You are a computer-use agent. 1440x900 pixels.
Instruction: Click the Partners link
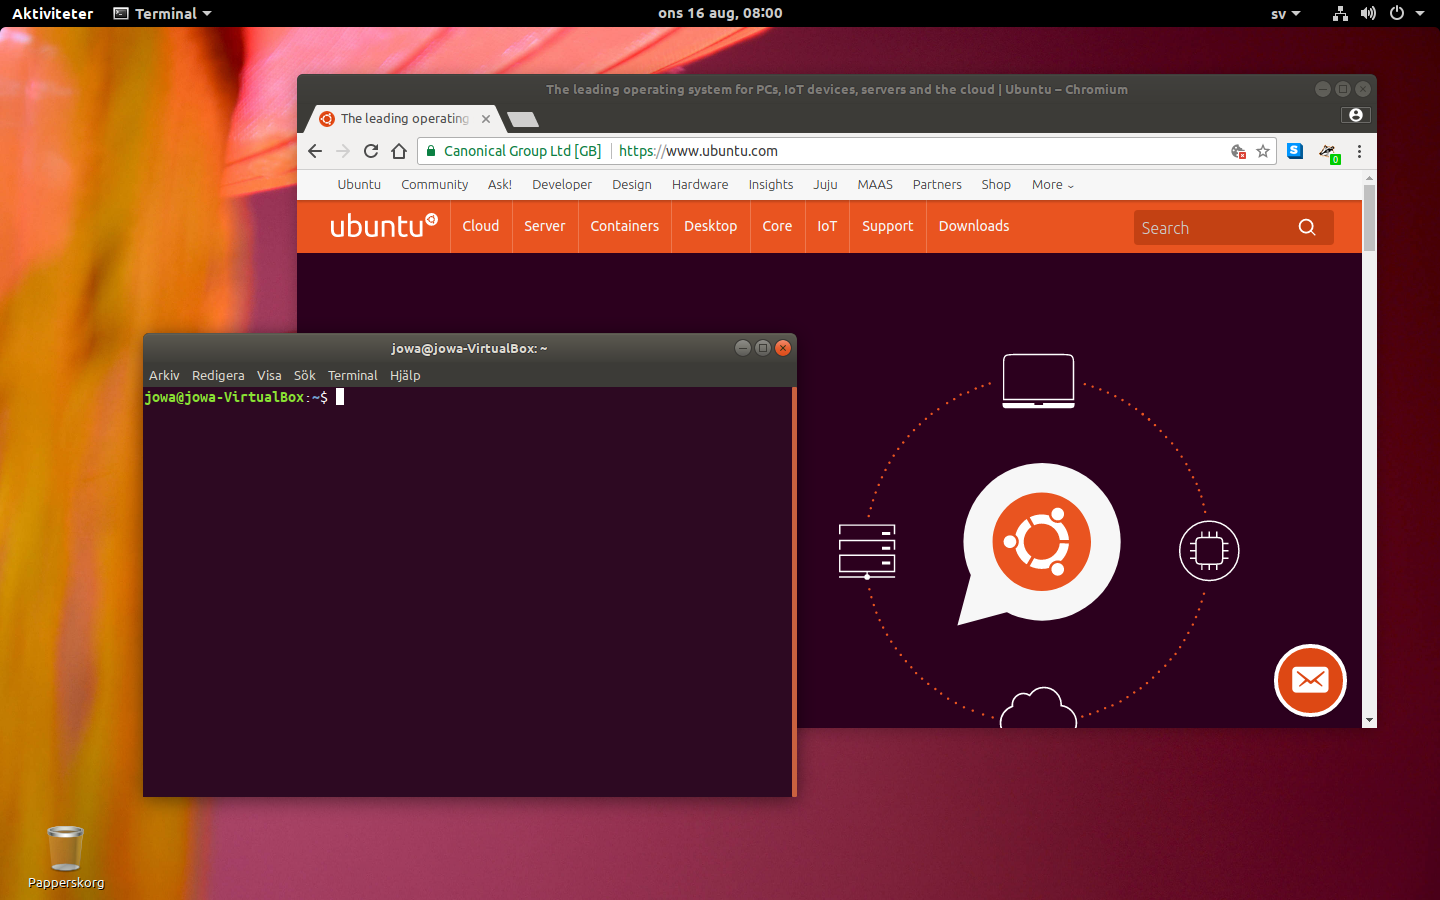[937, 185]
